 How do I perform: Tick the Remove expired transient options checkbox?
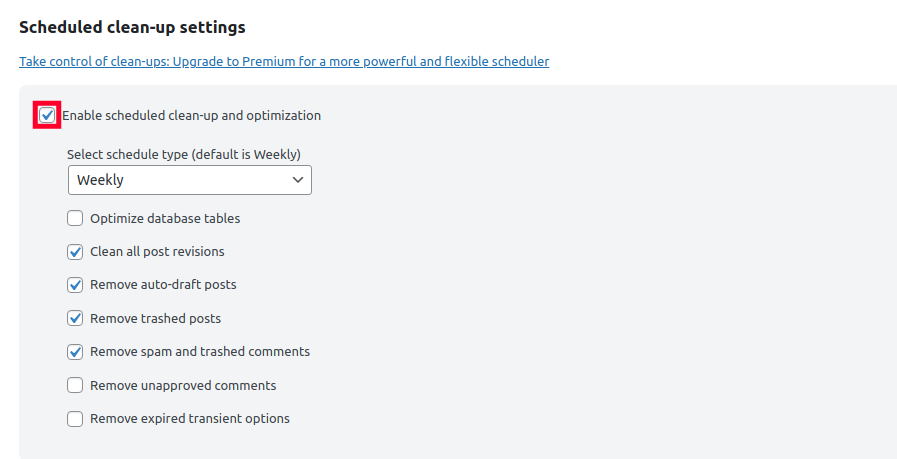click(x=75, y=419)
